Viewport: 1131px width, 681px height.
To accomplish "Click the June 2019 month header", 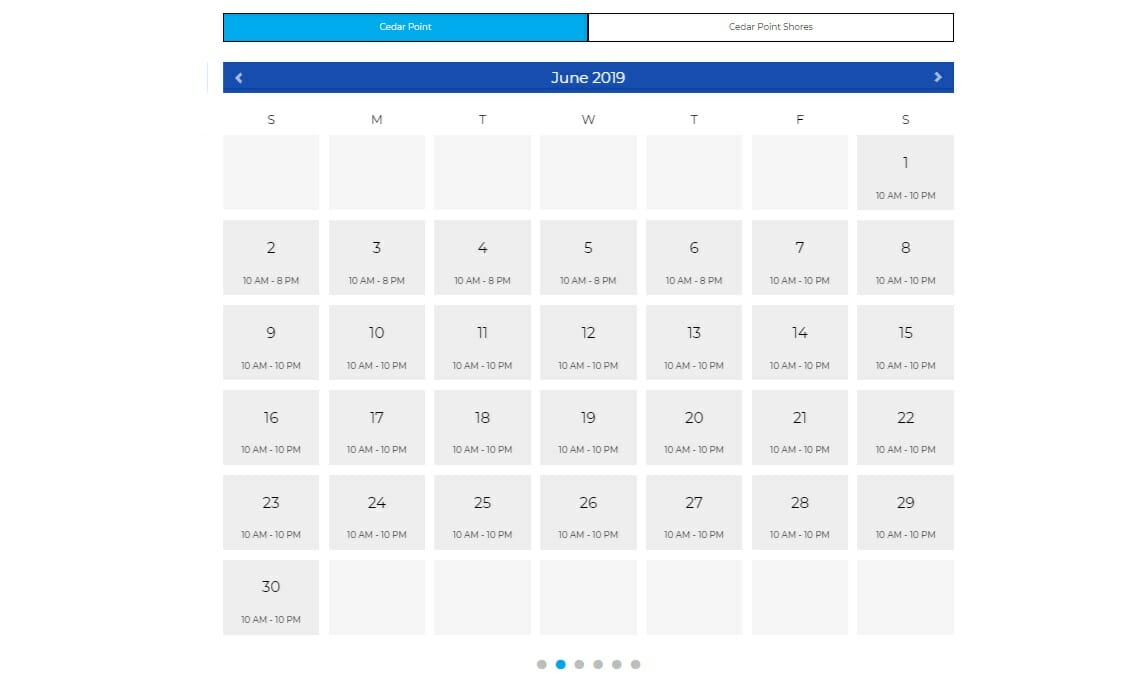I will 588,78.
